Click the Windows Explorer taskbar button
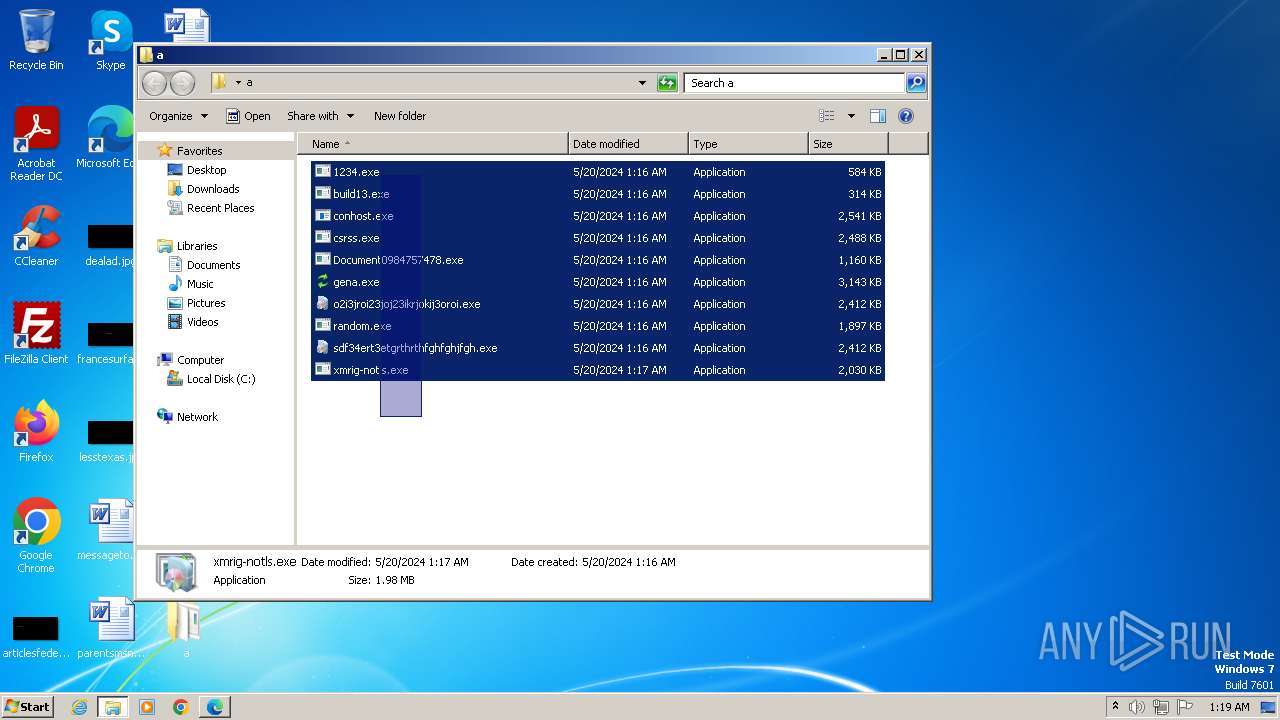The image size is (1280, 720). click(113, 707)
